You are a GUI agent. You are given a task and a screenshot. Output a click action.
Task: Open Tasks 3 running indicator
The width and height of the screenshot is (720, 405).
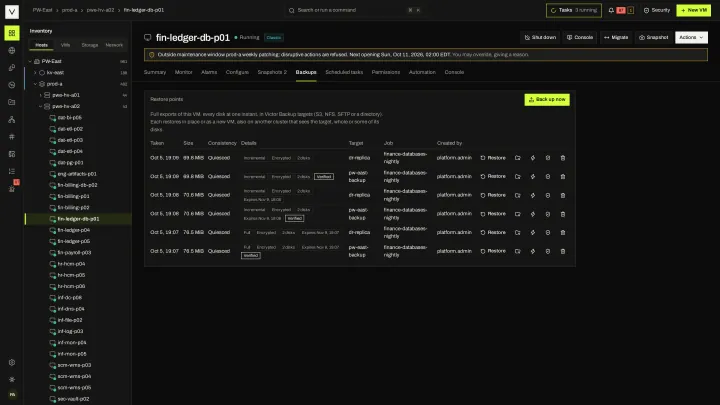[574, 10]
